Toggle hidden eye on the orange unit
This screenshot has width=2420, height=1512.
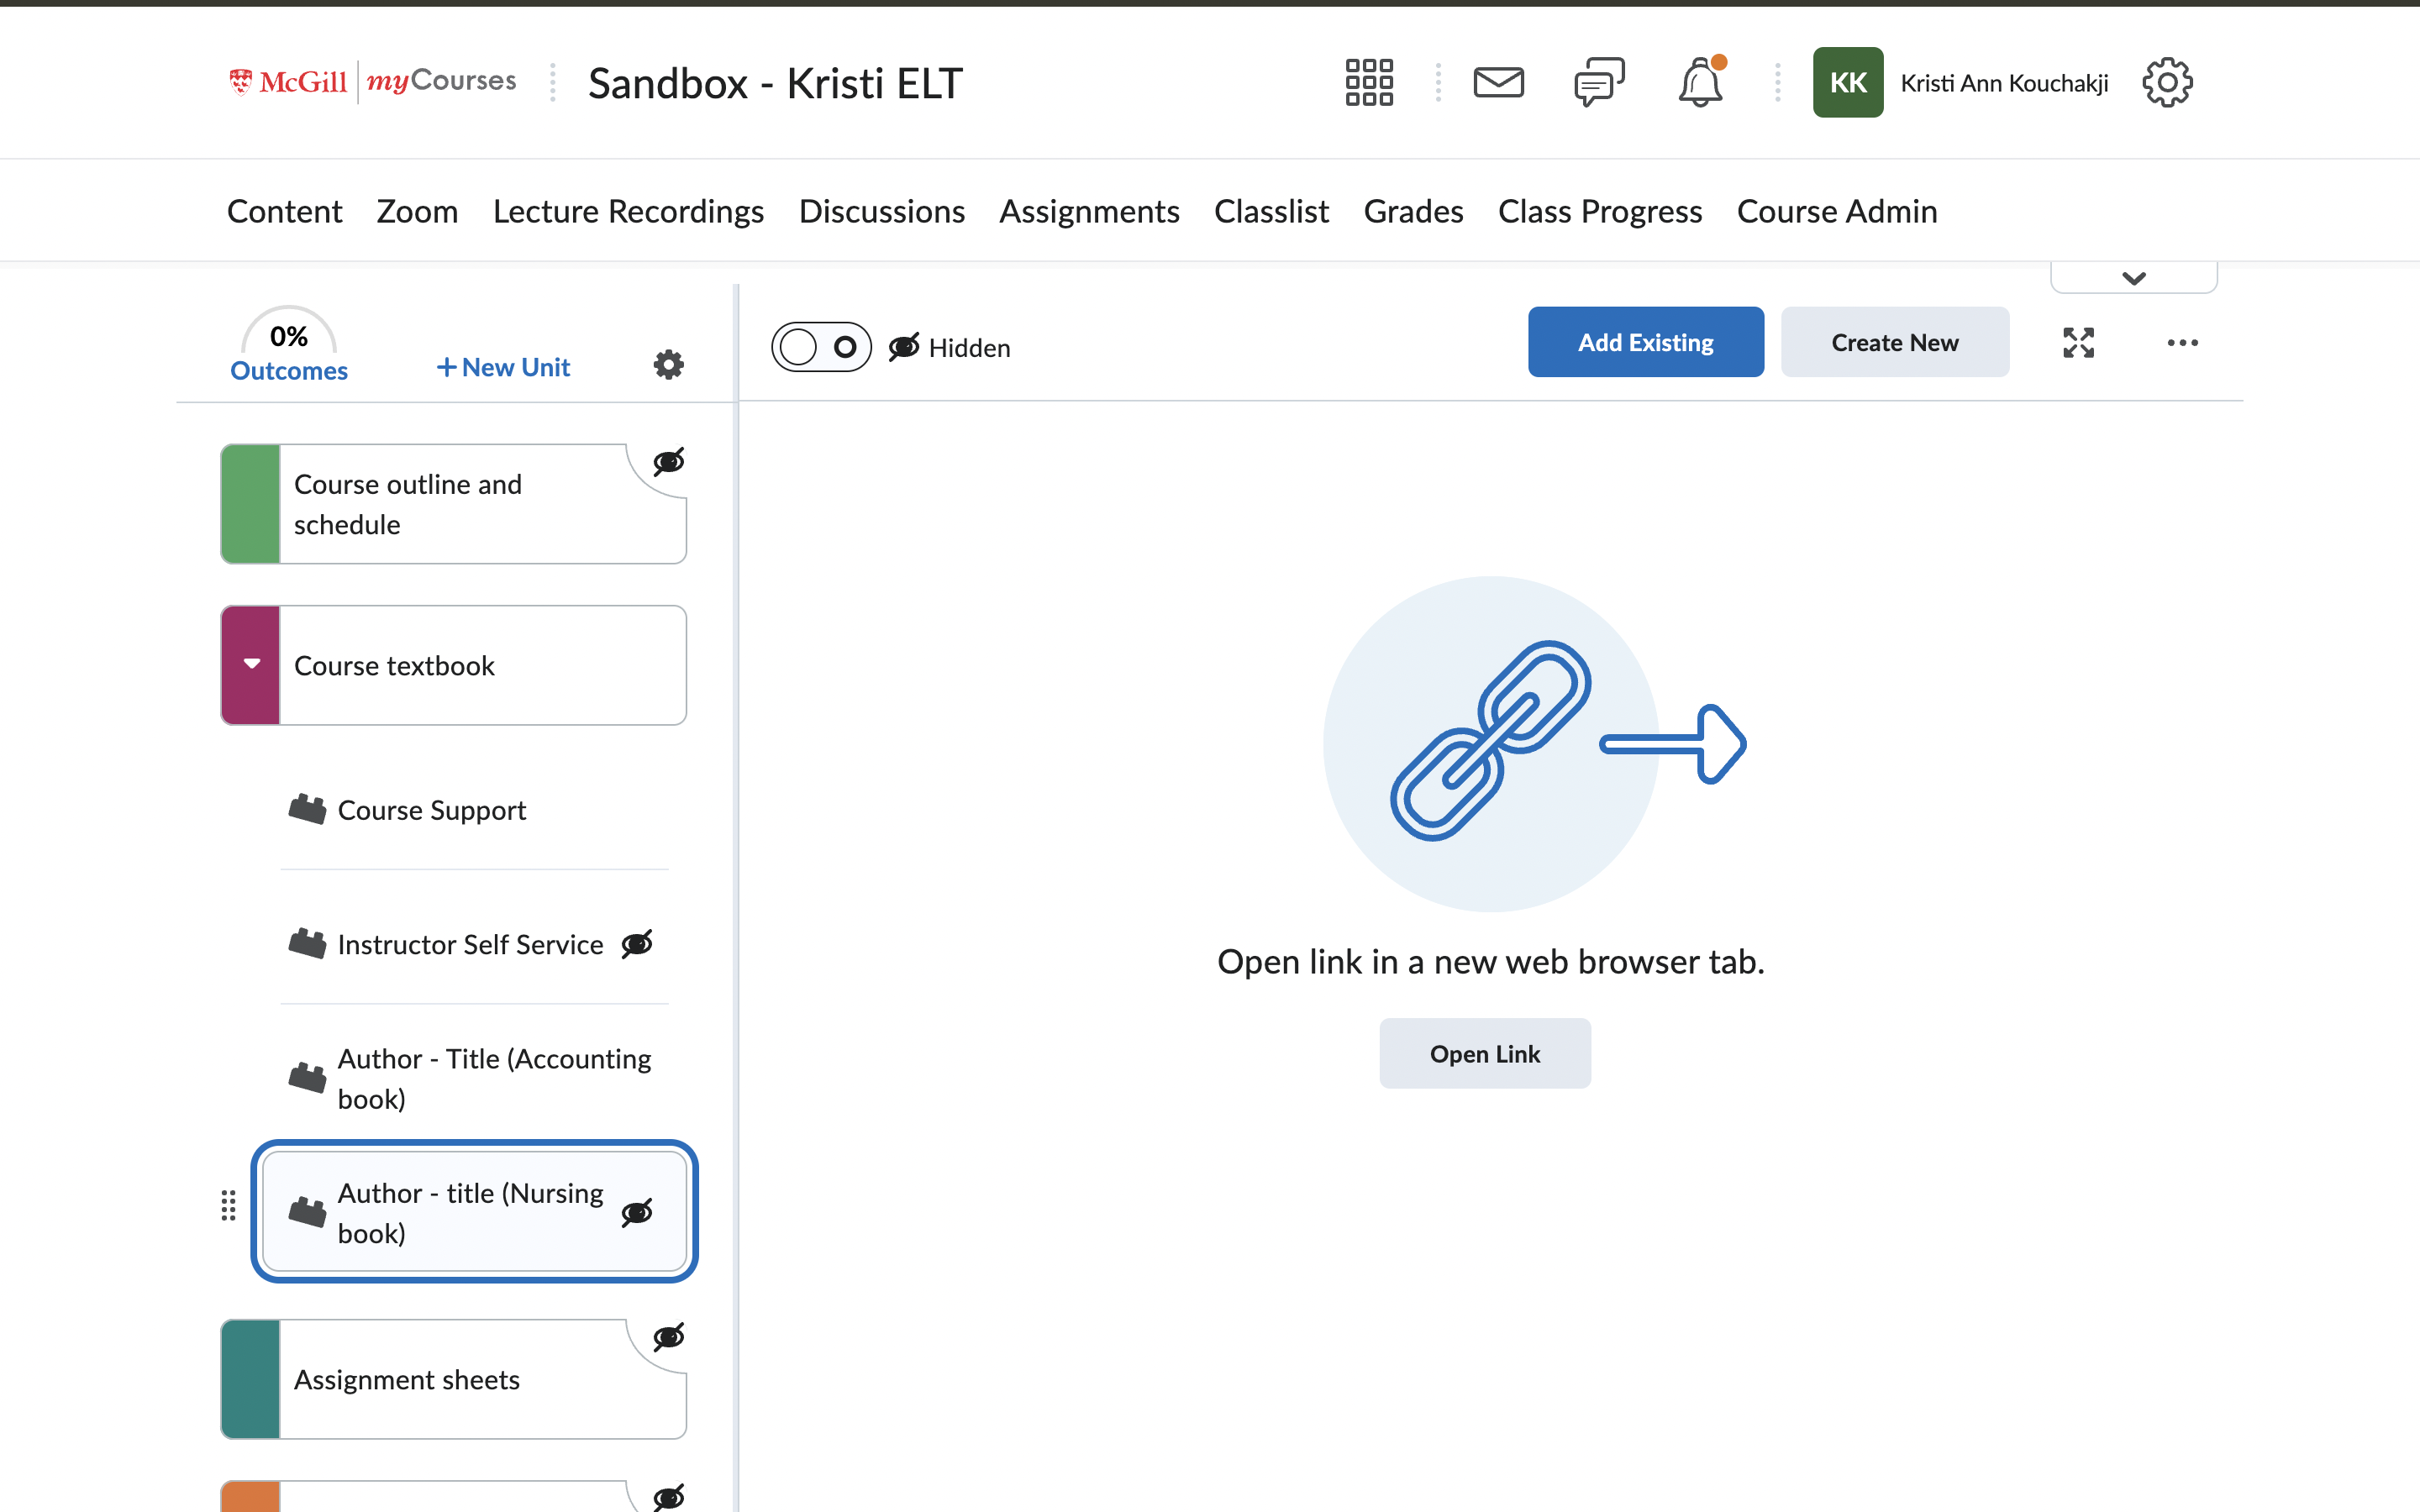click(668, 1496)
